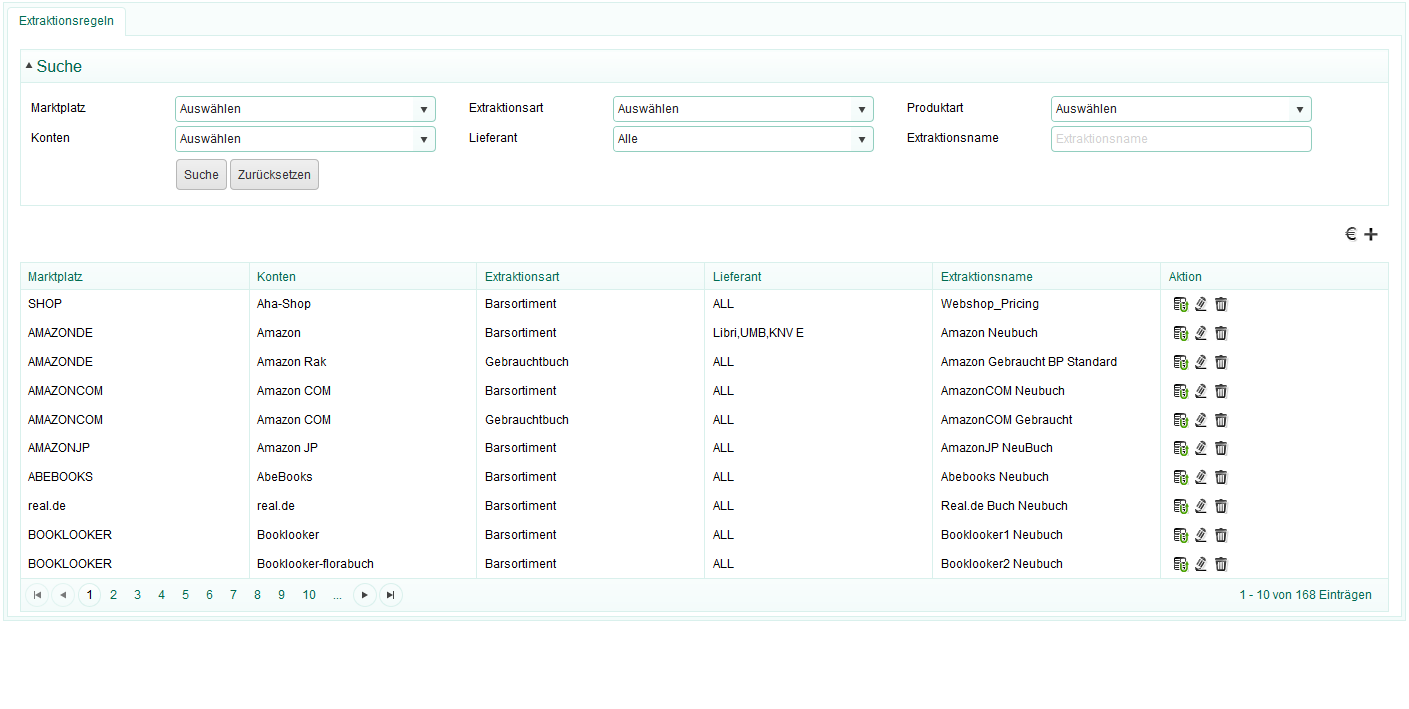1409x709 pixels.
Task: Click the table-refresh icon for Booklooker1 Neubuch
Action: coord(1181,535)
